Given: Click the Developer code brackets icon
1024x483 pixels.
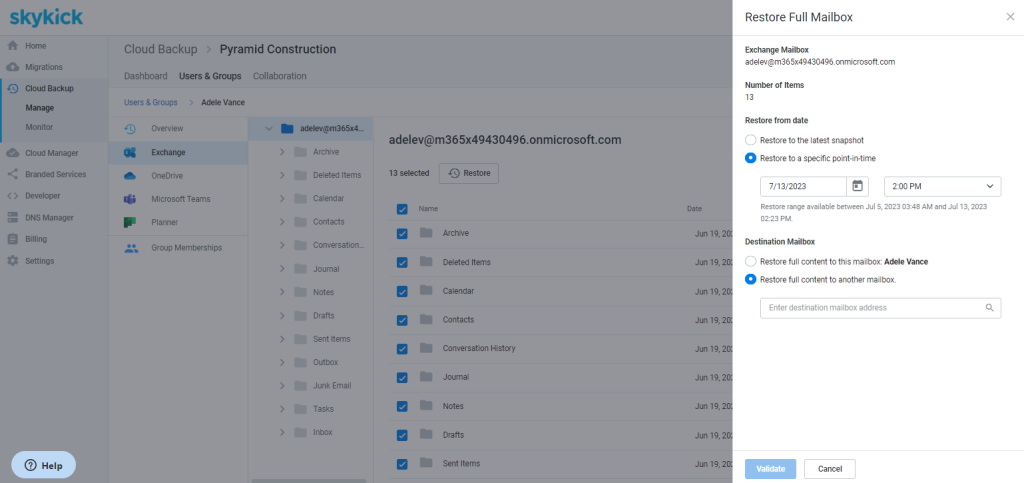Looking at the screenshot, I should [x=12, y=196].
